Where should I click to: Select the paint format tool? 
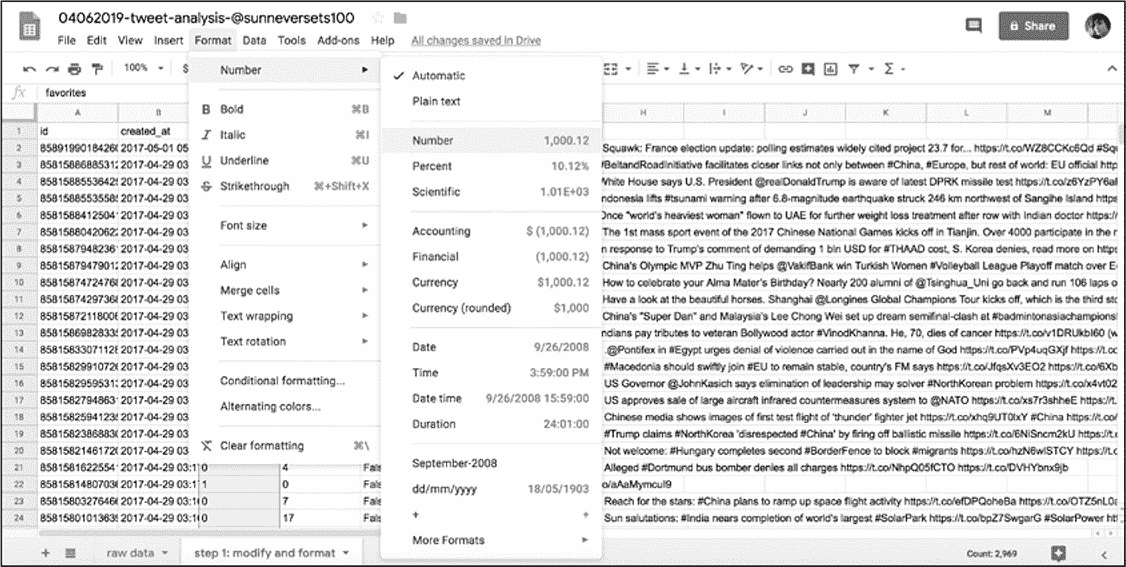(97, 69)
